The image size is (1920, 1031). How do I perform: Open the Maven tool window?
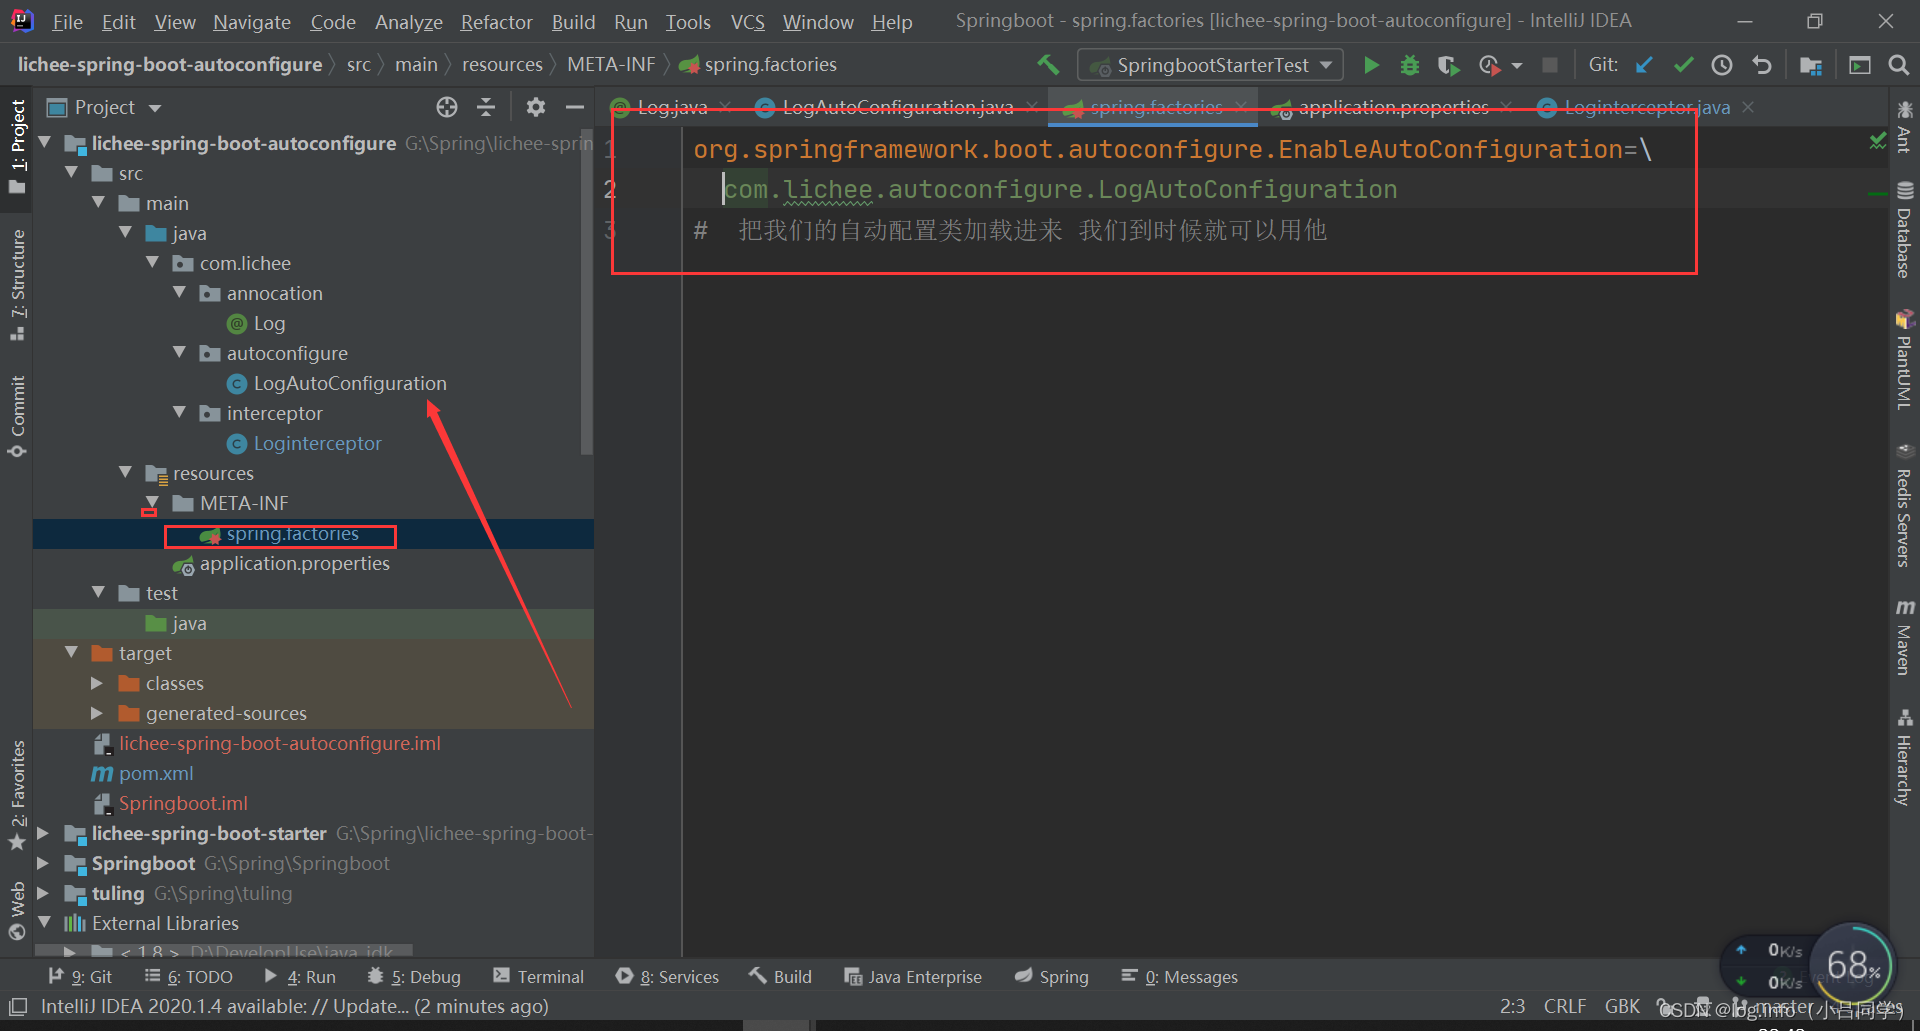pyautogui.click(x=1904, y=638)
